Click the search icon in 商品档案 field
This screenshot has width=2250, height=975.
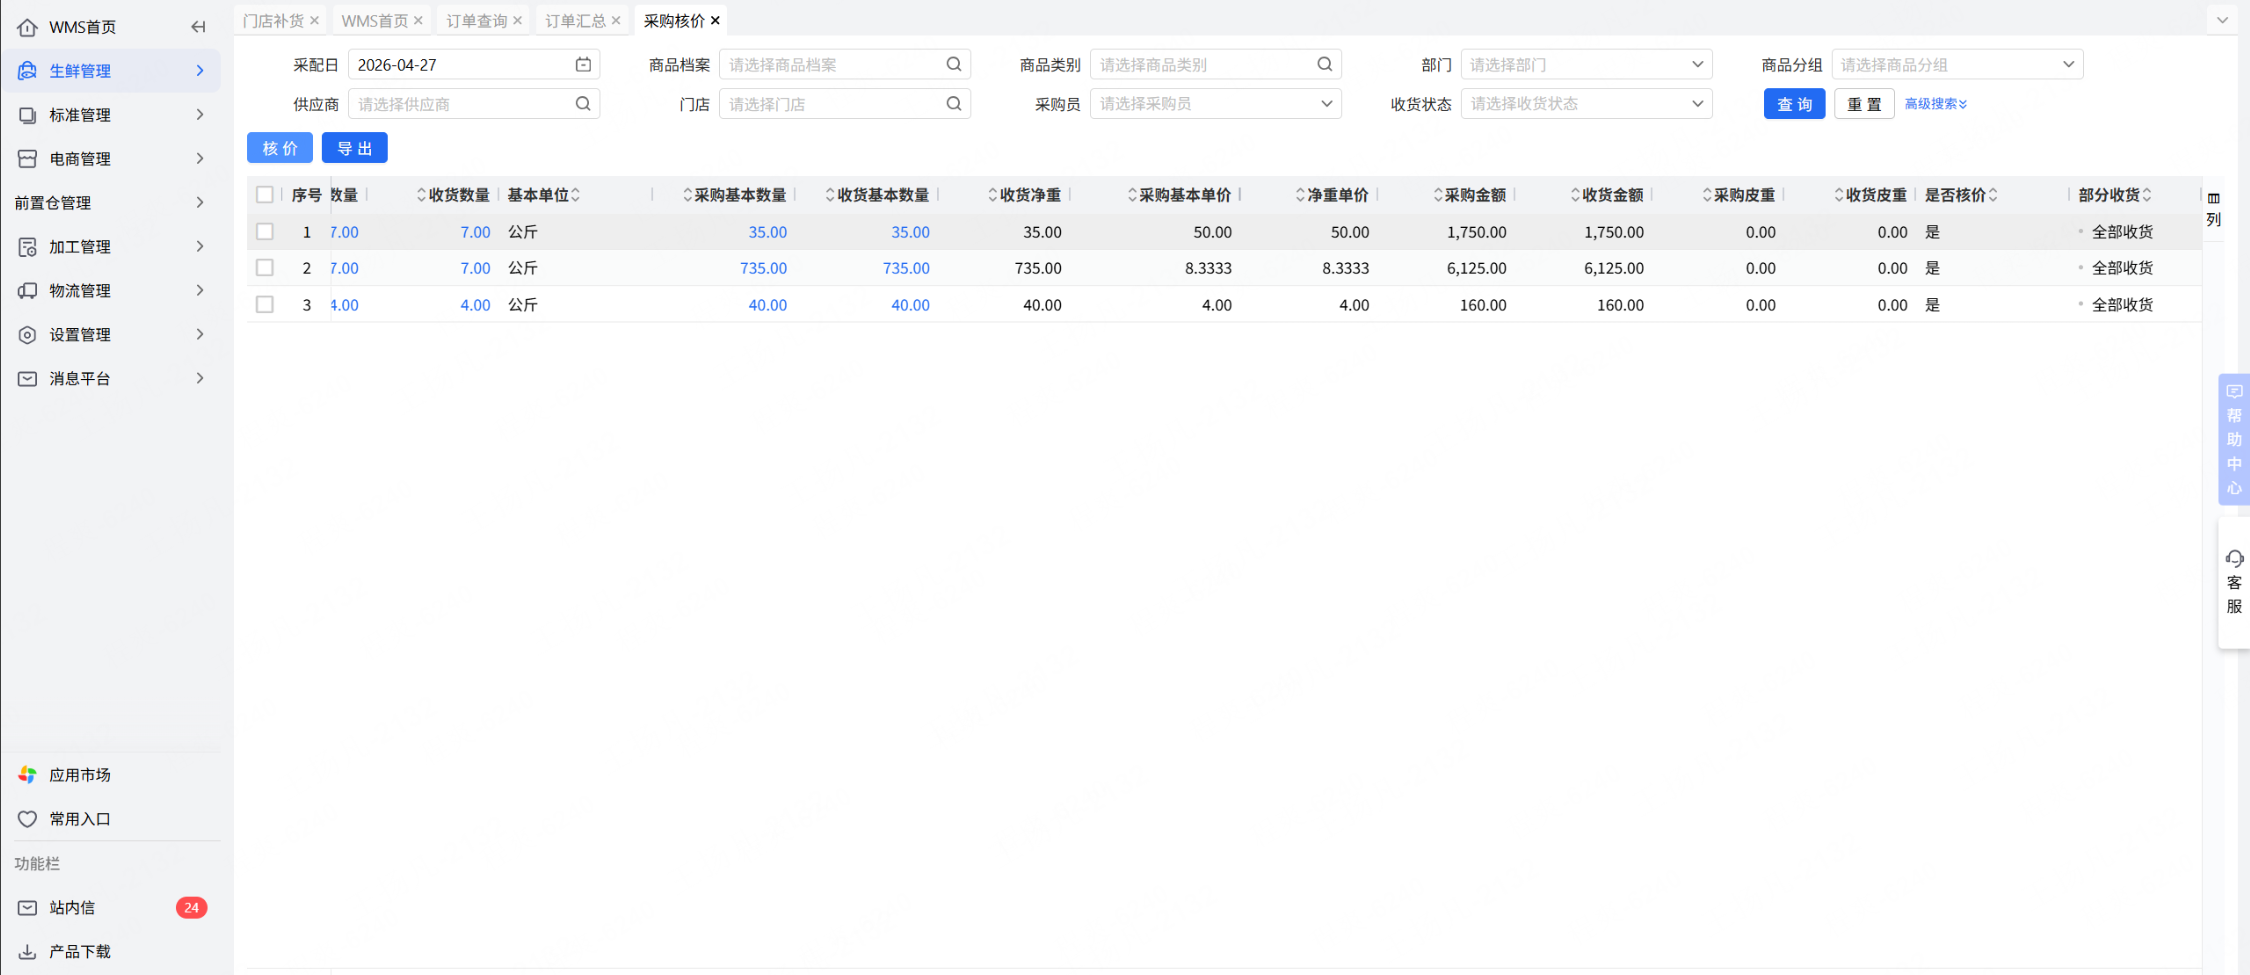(x=954, y=64)
